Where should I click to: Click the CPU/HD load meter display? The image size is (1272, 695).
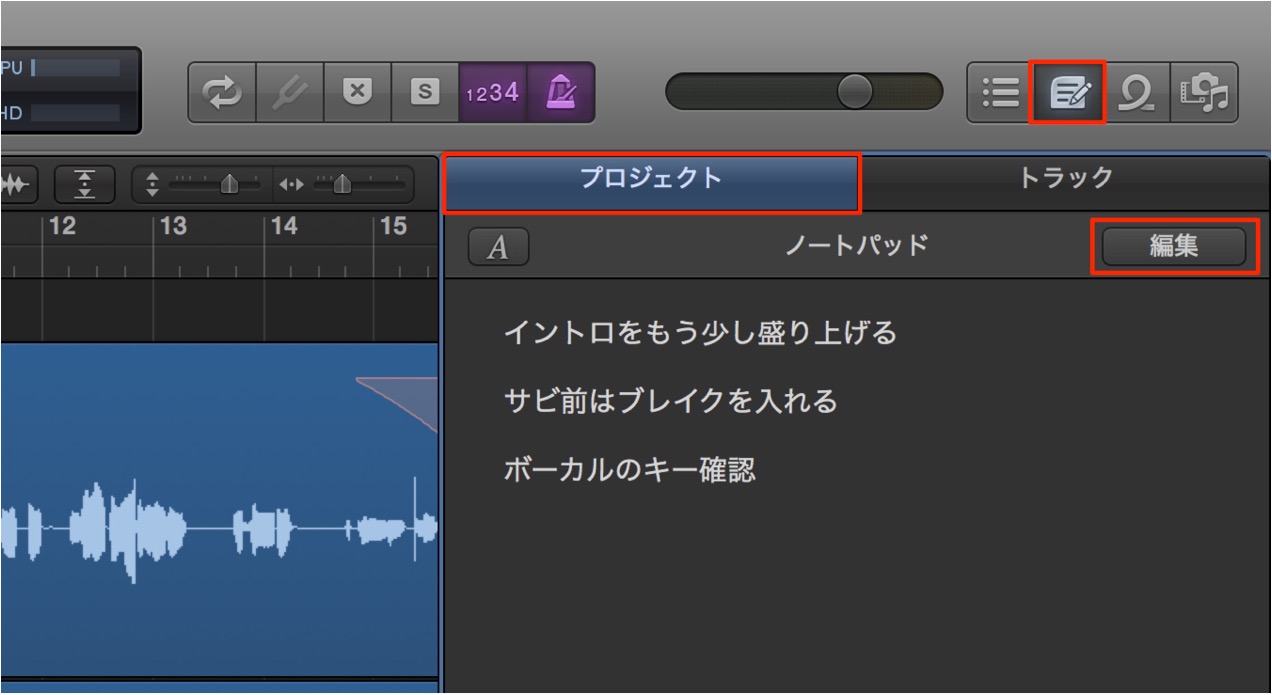click(69, 90)
